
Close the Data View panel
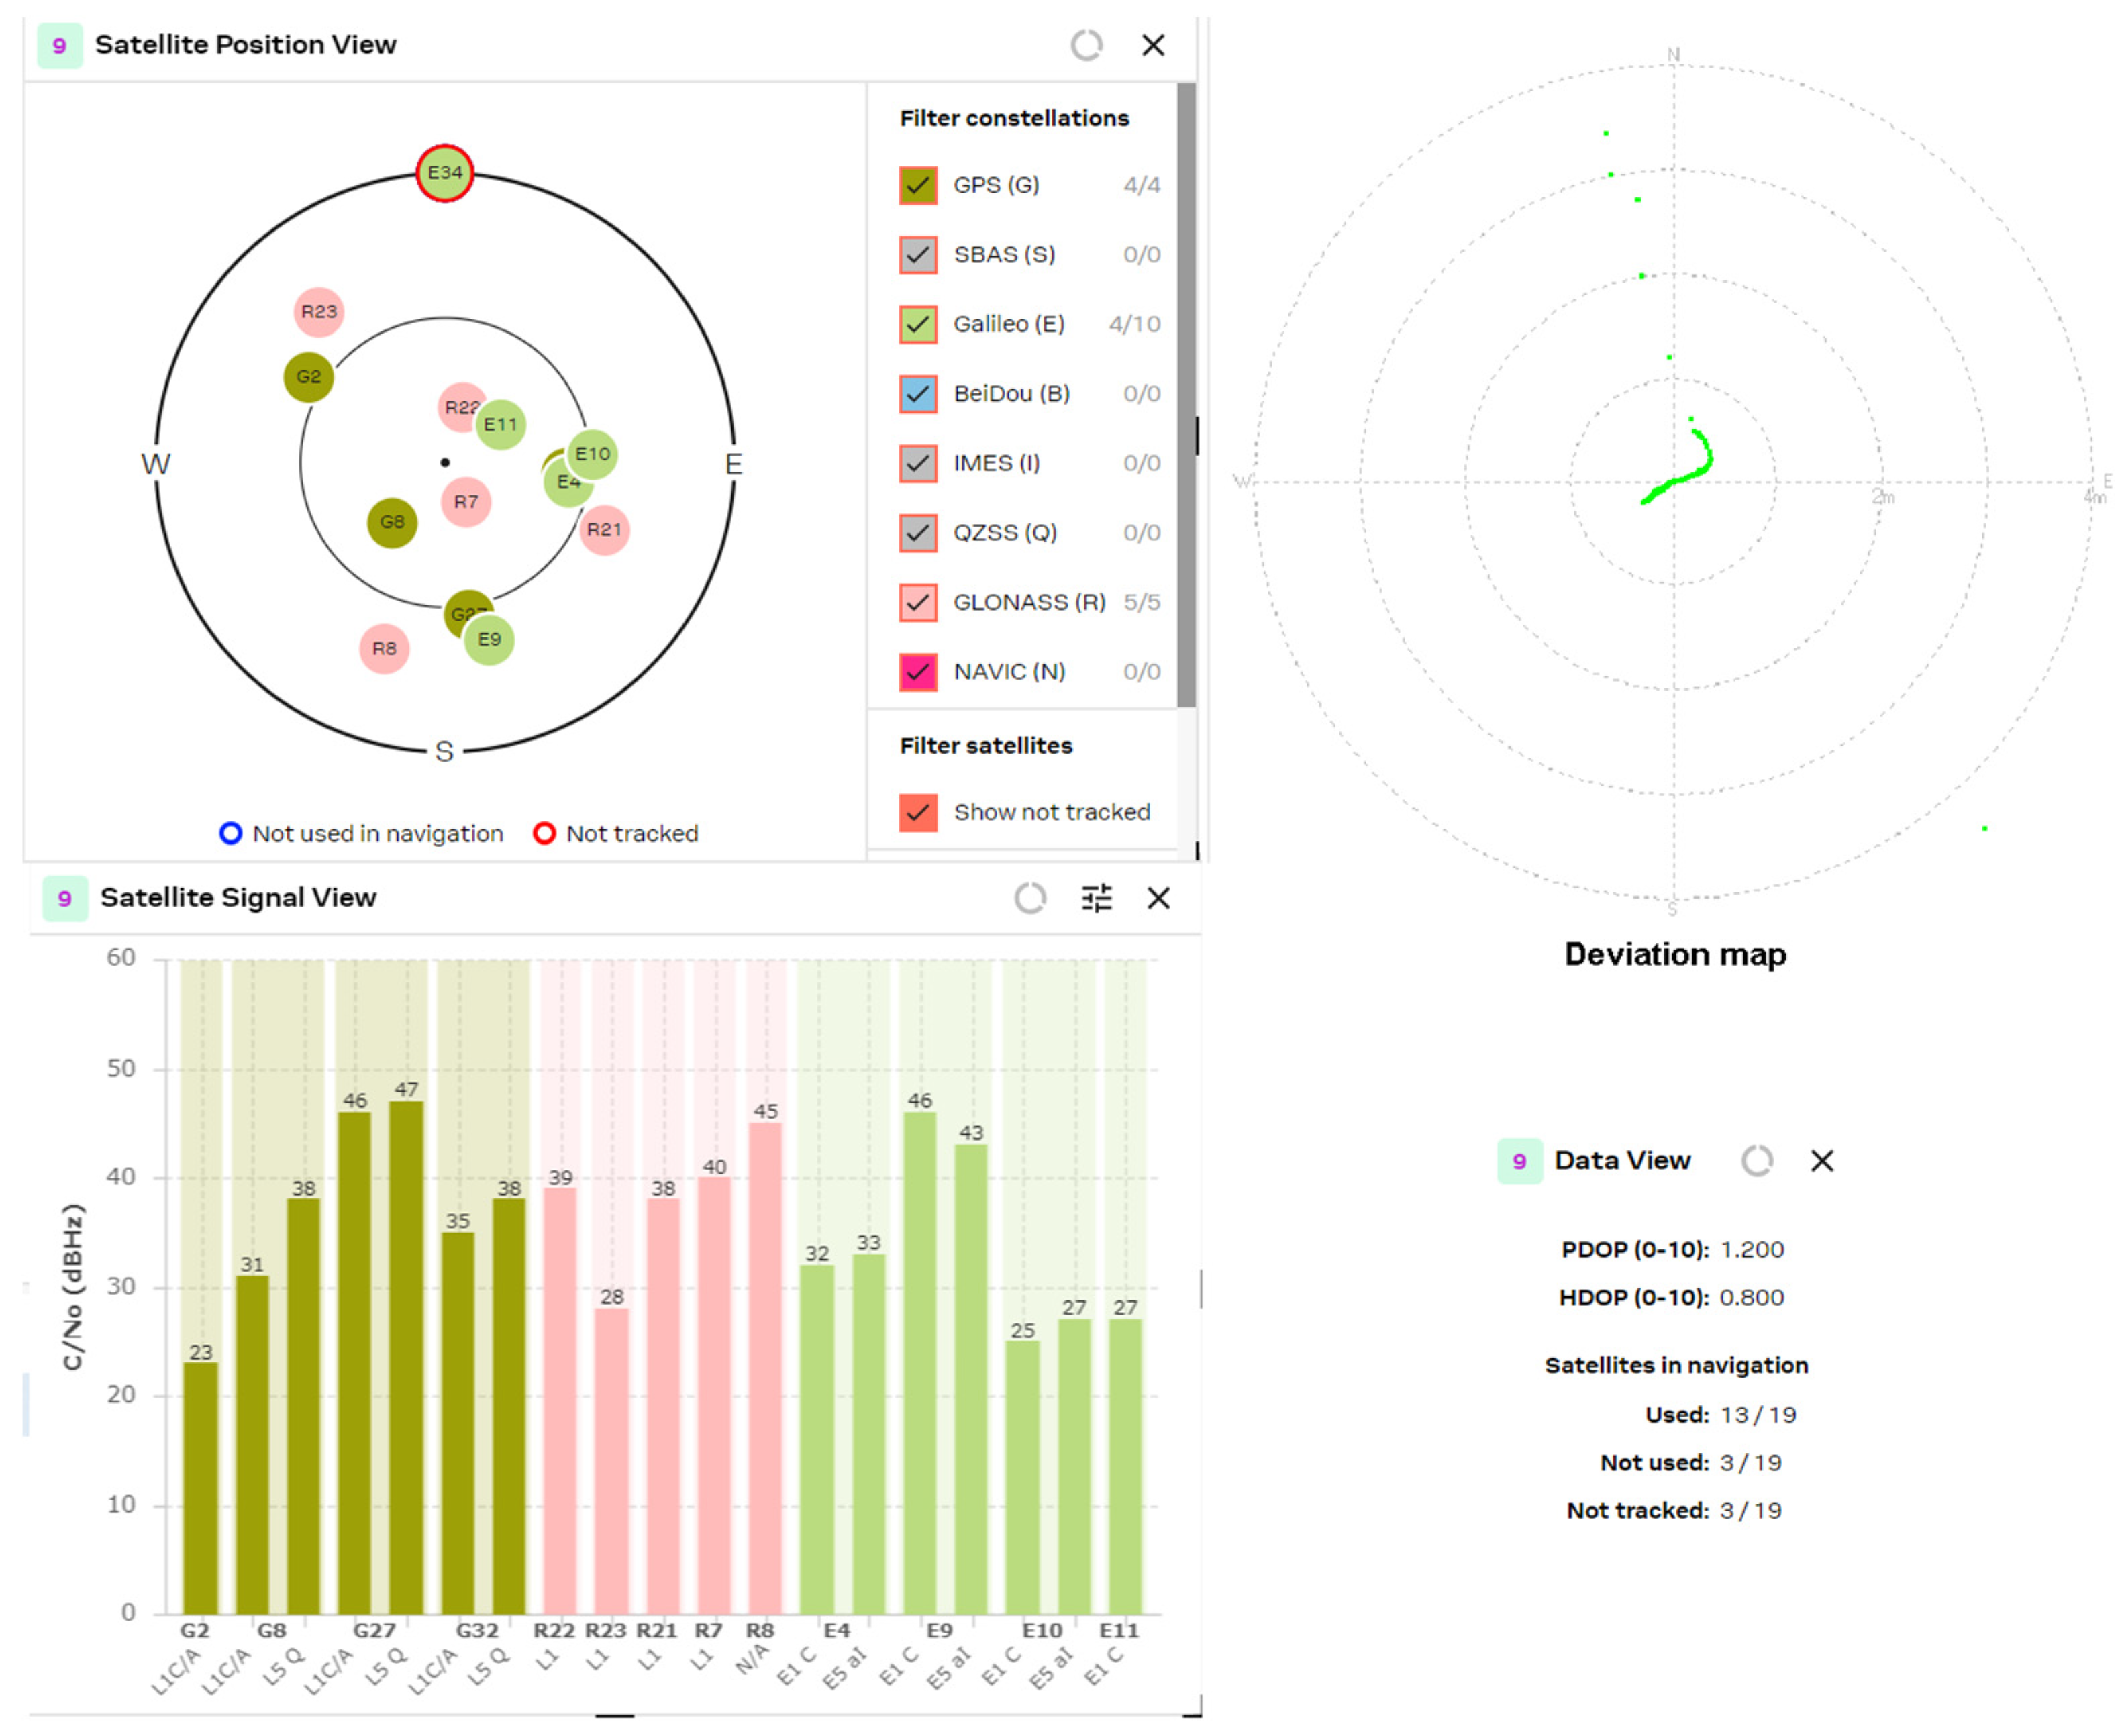pyautogui.click(x=1822, y=1160)
